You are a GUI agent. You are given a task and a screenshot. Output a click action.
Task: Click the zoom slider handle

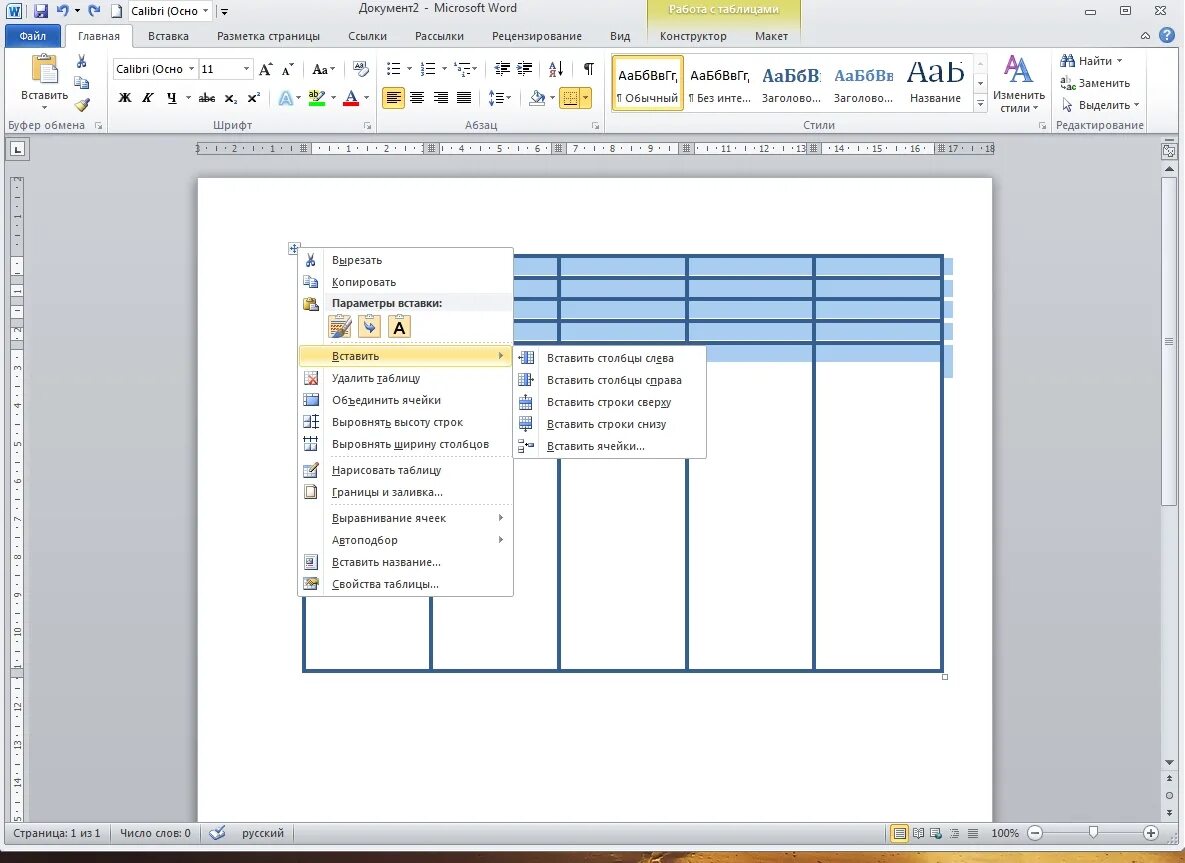(1093, 832)
